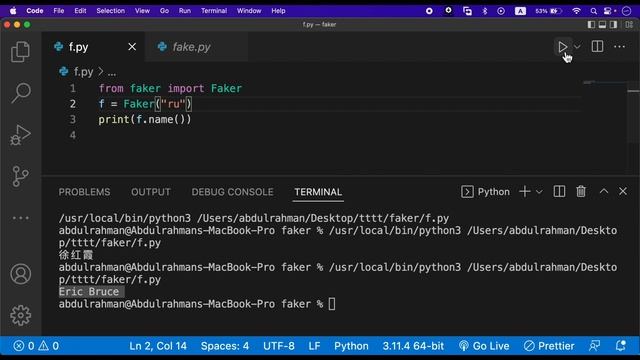Click Ln 2, Col 14 cursor position
640x360 pixels.
[x=158, y=346]
